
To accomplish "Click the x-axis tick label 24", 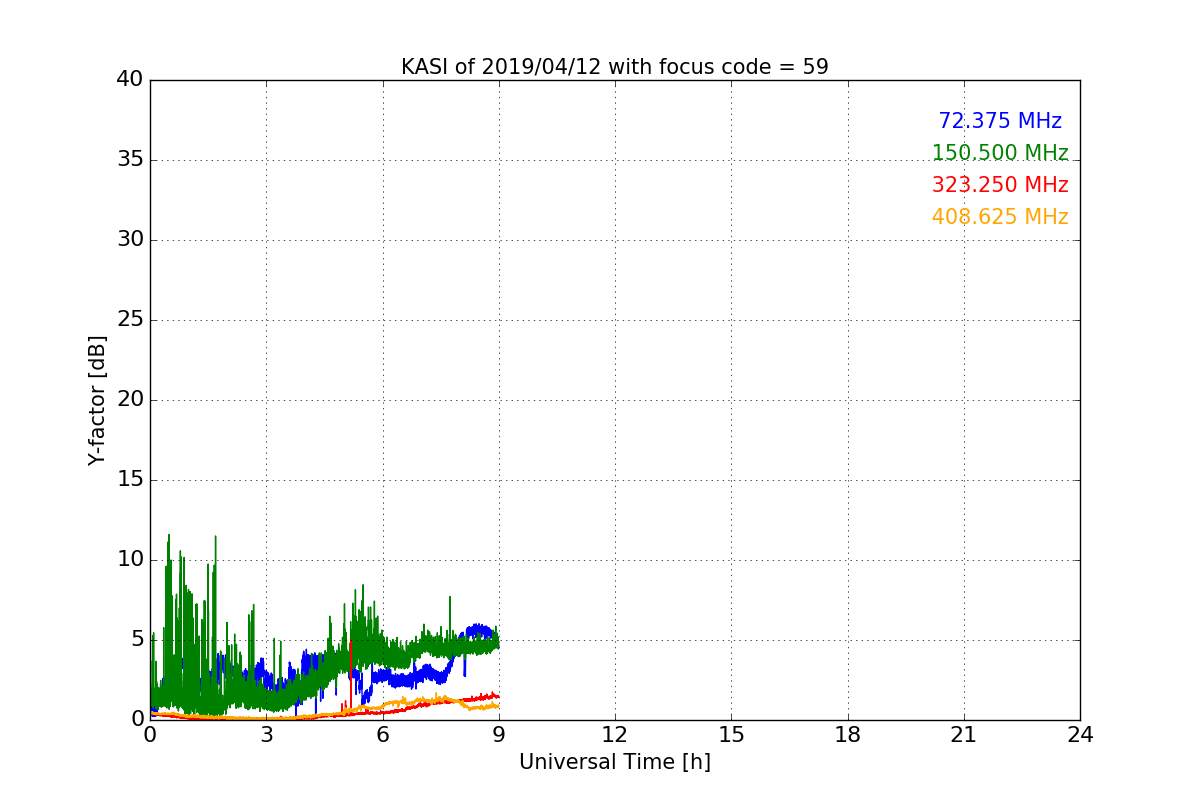I will (x=1080, y=735).
